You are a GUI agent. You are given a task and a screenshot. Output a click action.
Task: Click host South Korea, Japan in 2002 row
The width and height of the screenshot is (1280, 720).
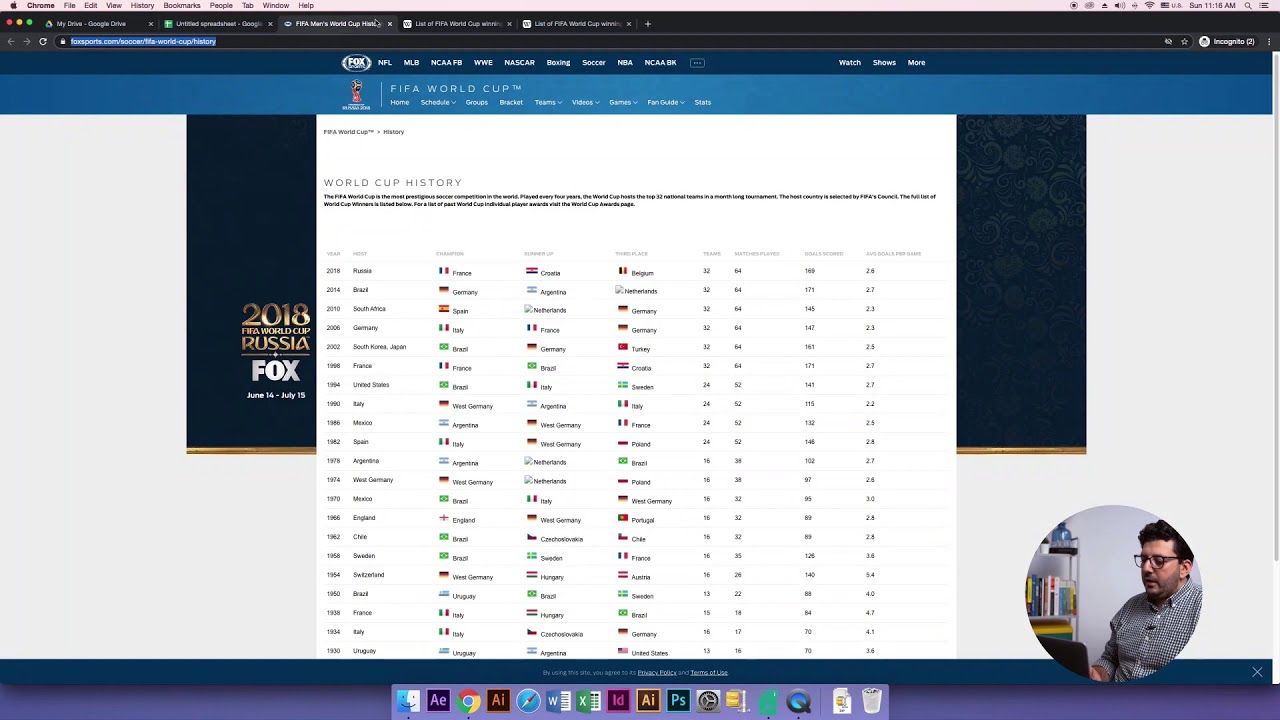(379, 347)
